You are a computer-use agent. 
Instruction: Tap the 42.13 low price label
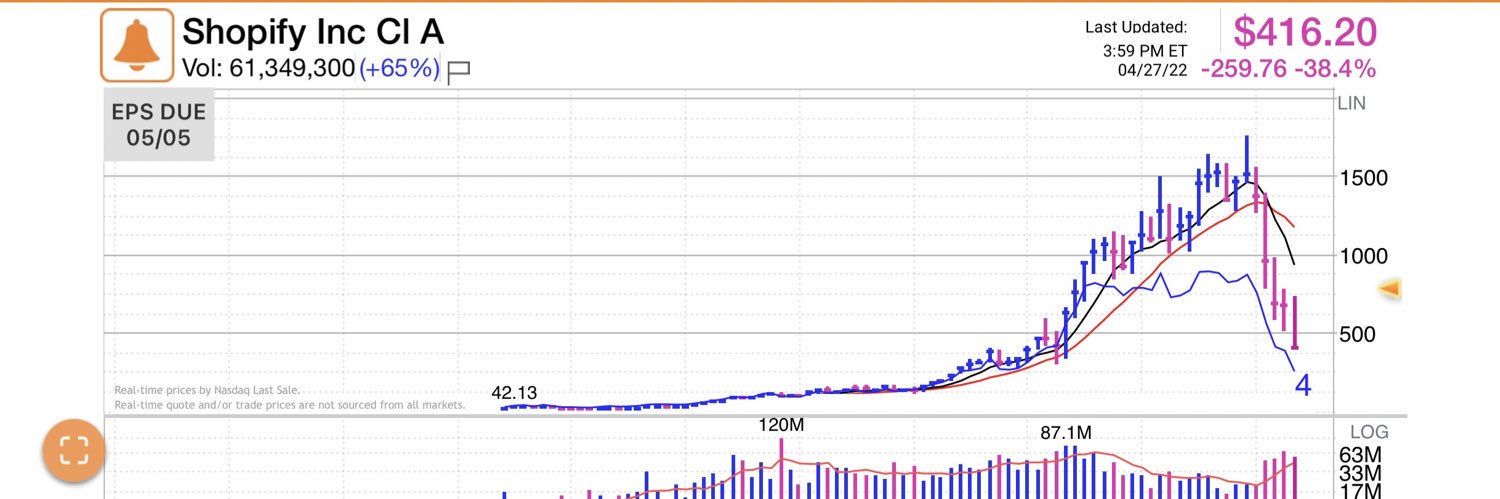514,393
